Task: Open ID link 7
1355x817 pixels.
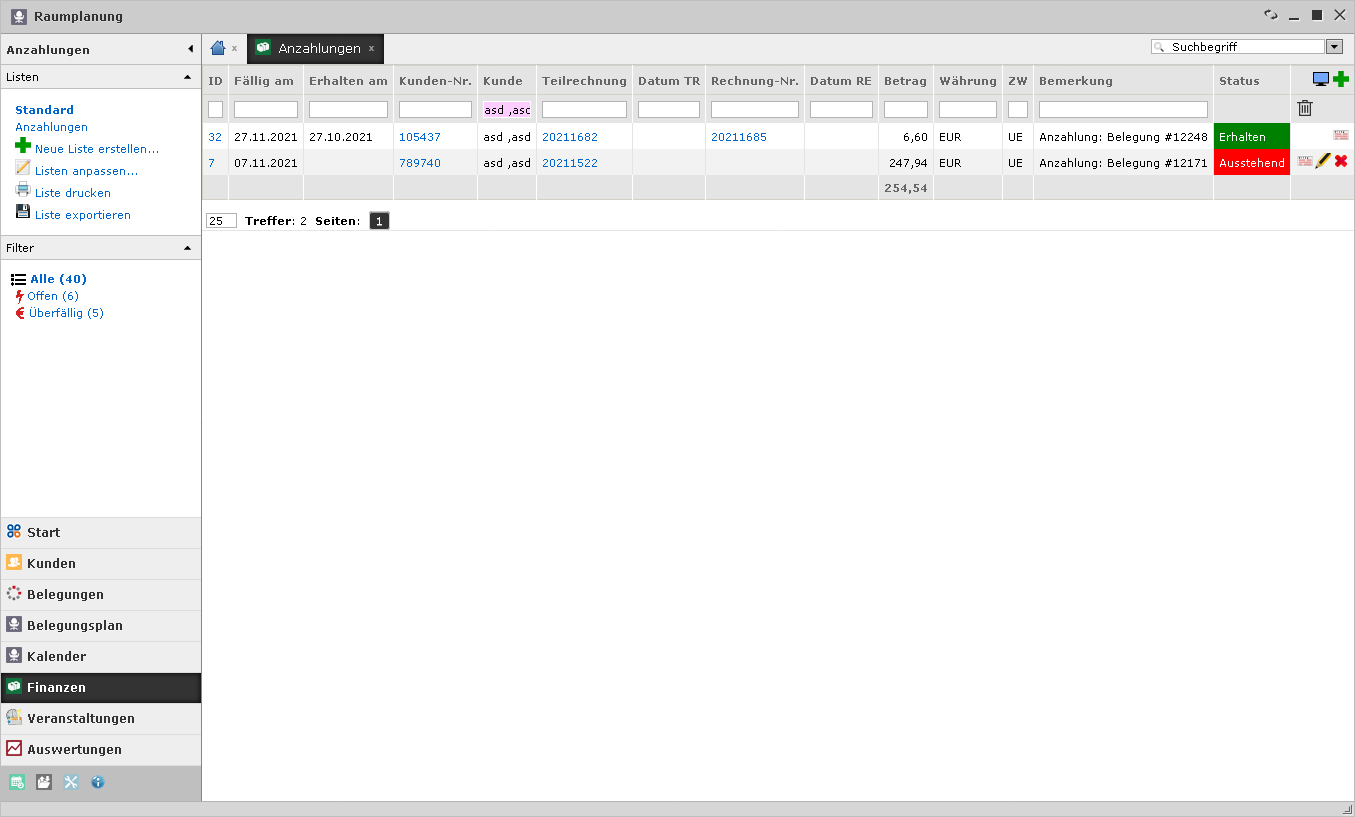Action: click(211, 163)
